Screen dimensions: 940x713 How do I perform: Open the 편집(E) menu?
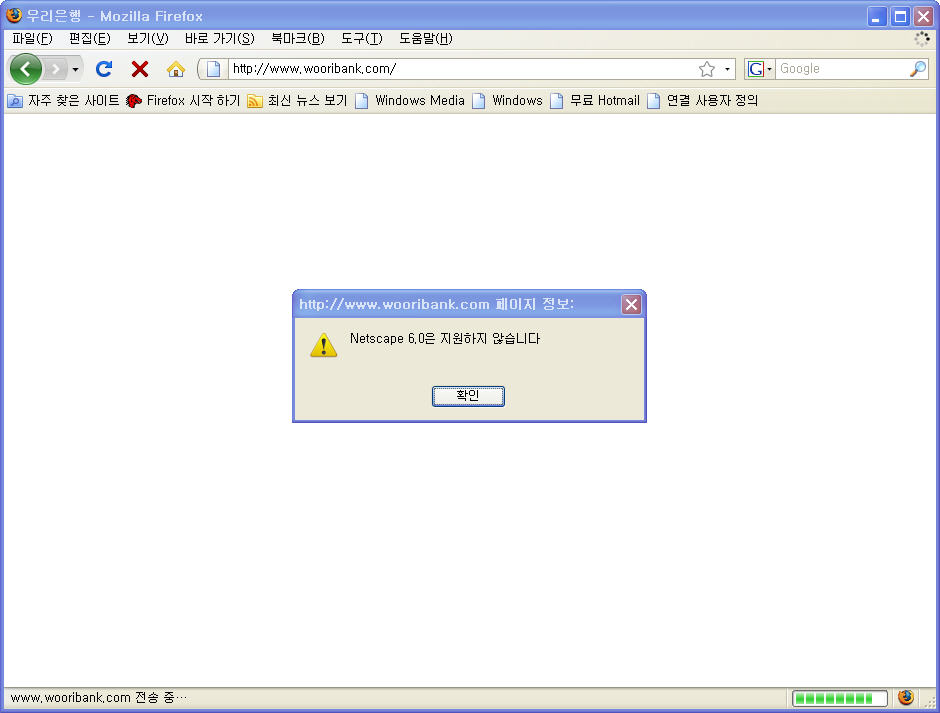click(x=89, y=39)
